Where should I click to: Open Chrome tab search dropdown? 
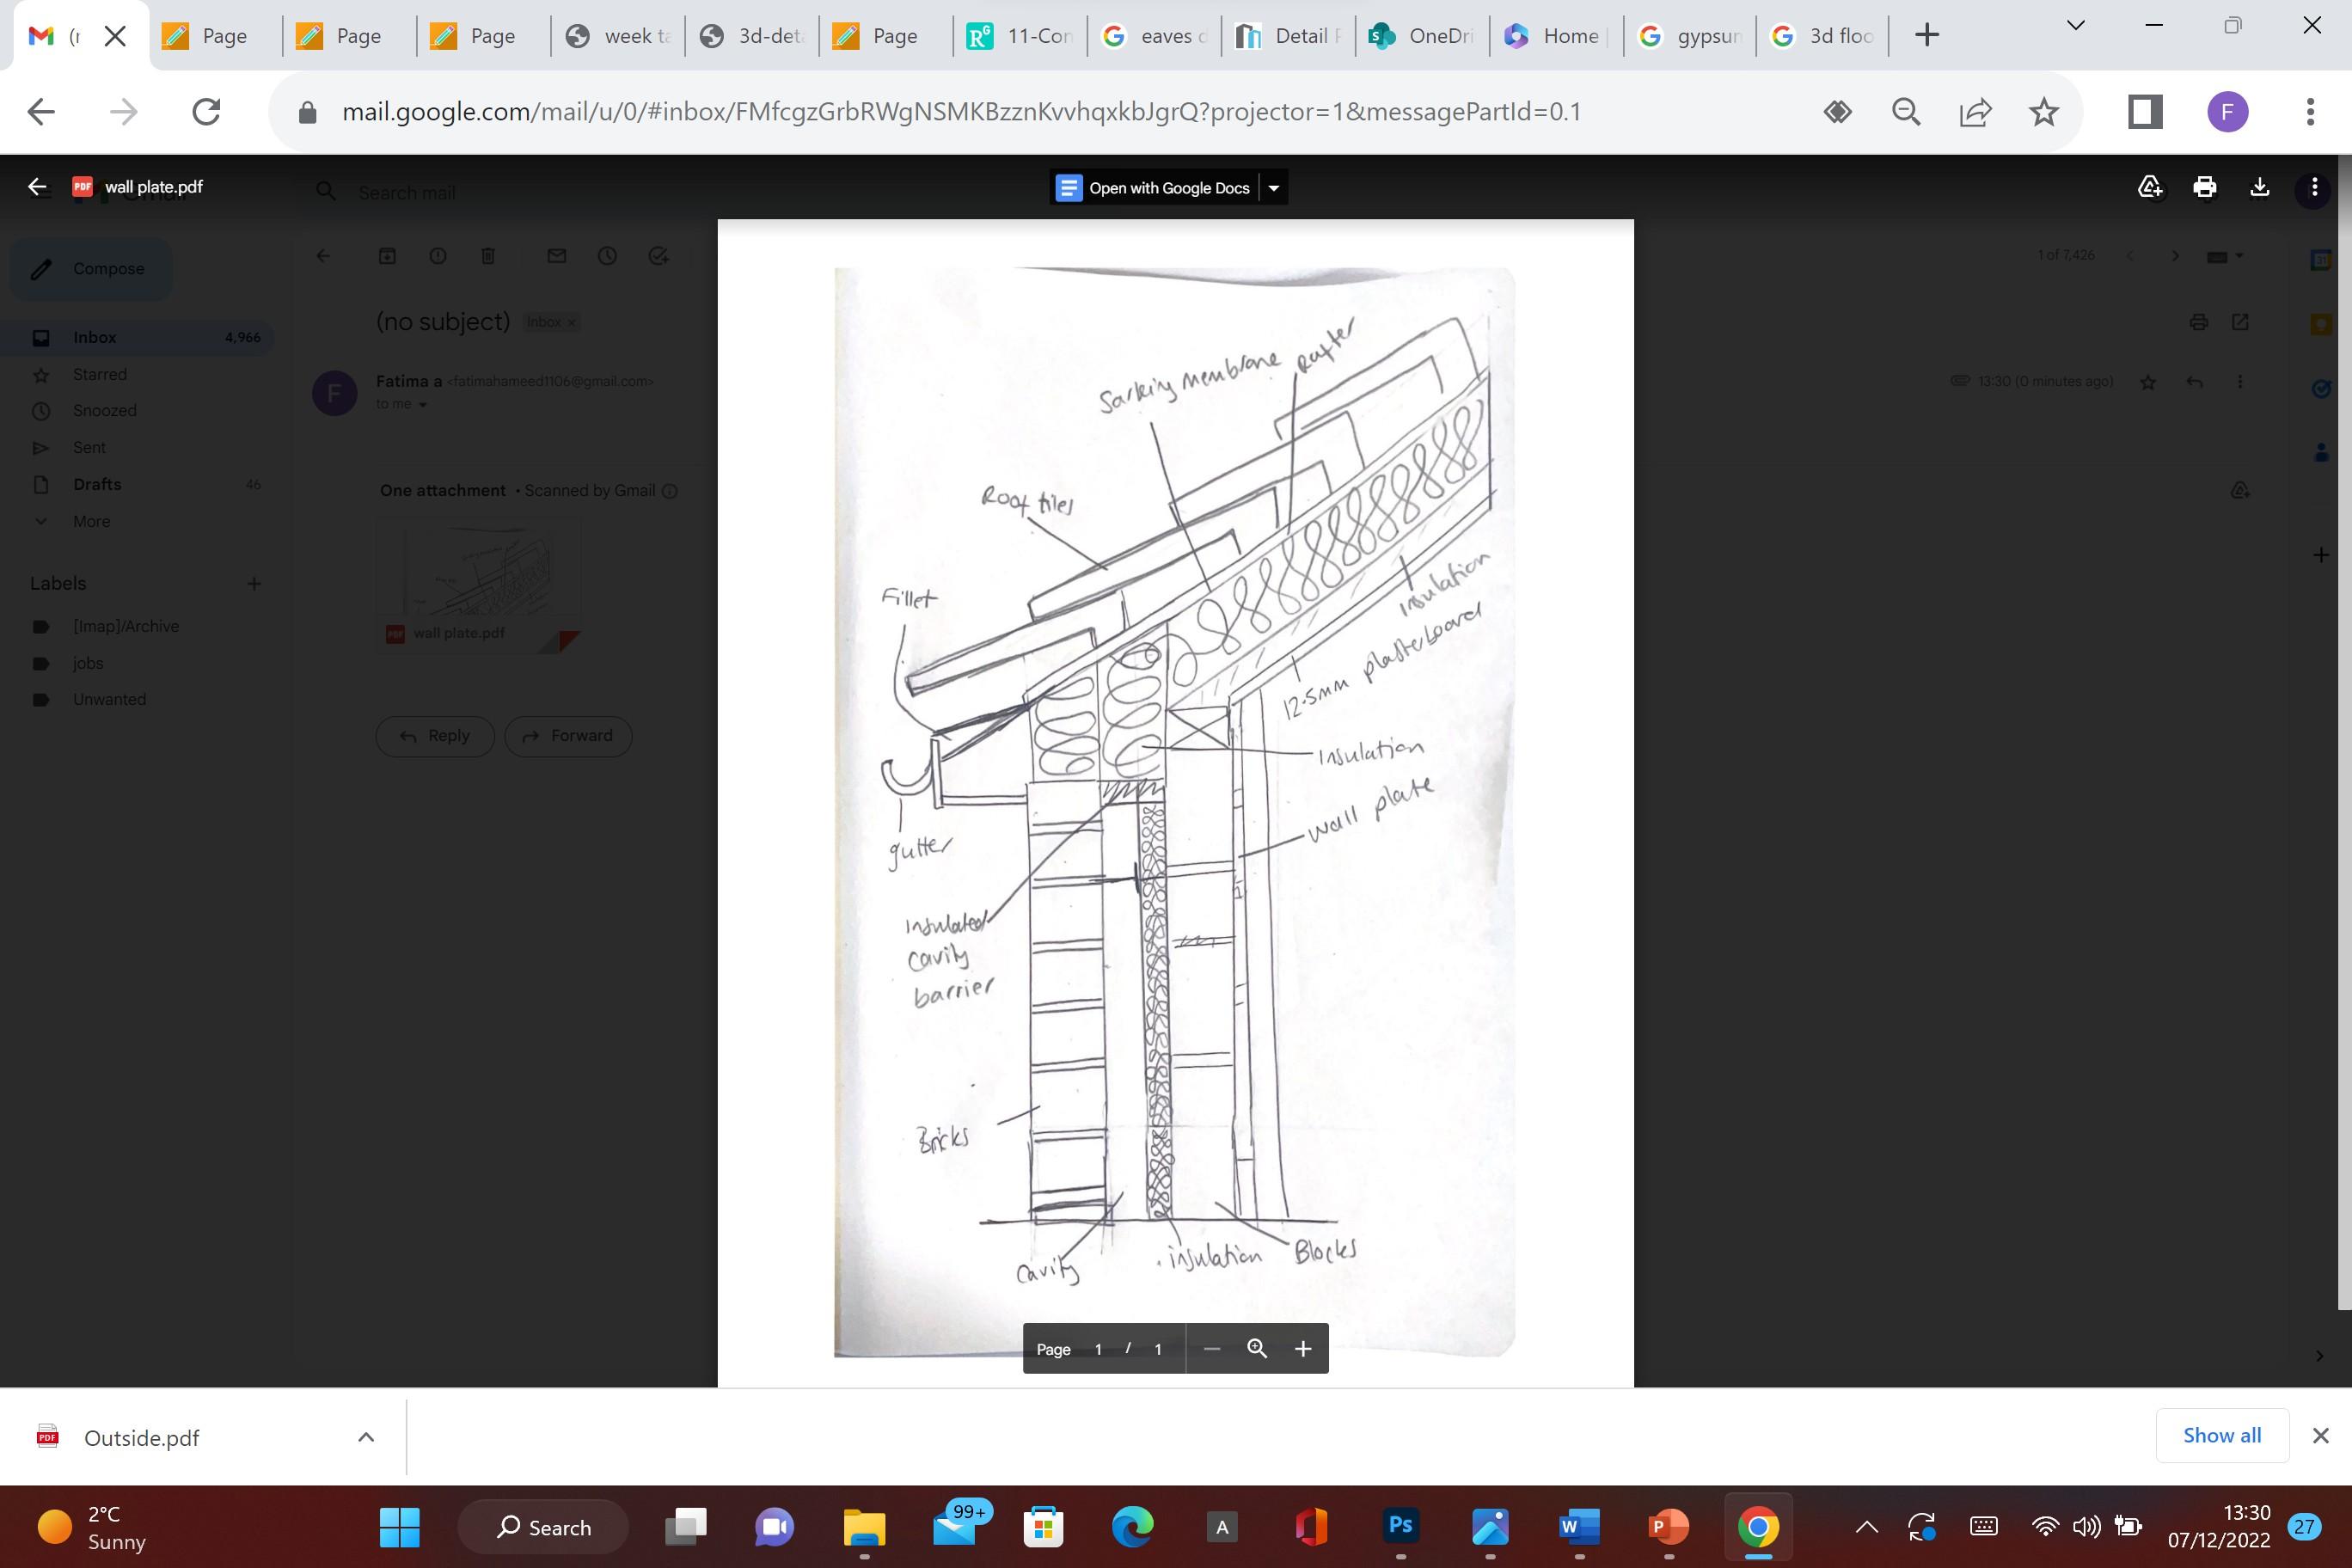click(2075, 26)
